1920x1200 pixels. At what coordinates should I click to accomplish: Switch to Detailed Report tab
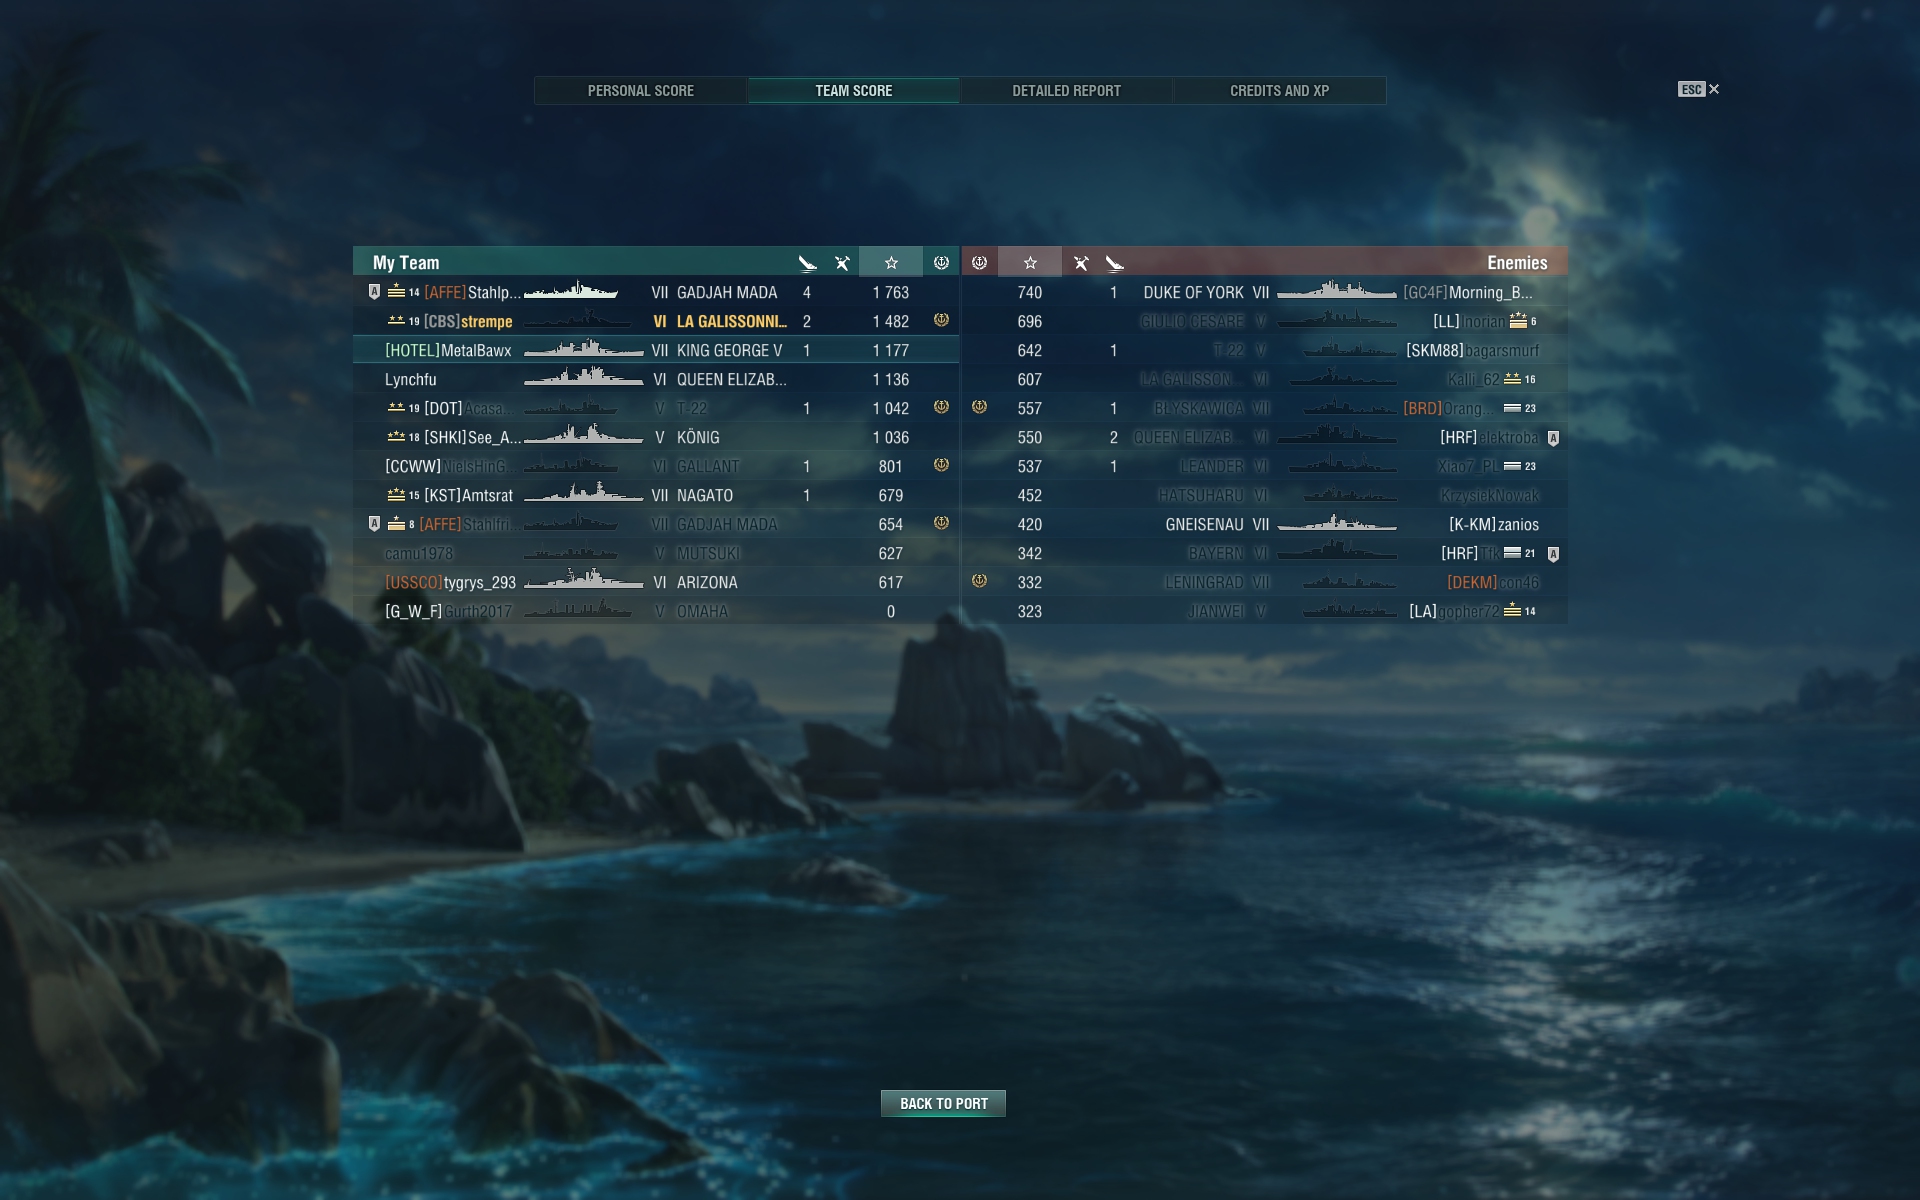[1066, 91]
